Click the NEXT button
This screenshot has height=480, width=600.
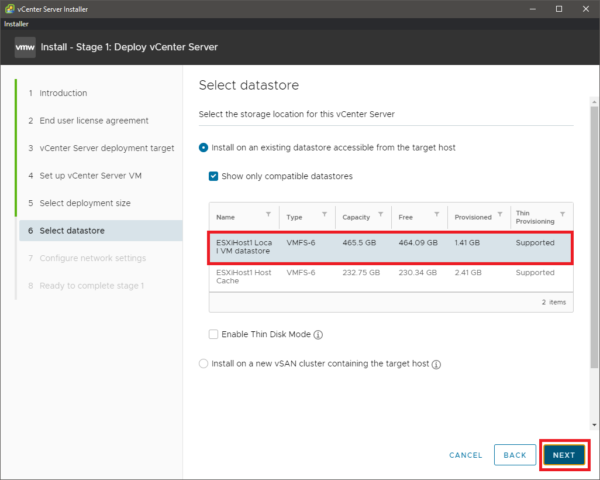564,455
